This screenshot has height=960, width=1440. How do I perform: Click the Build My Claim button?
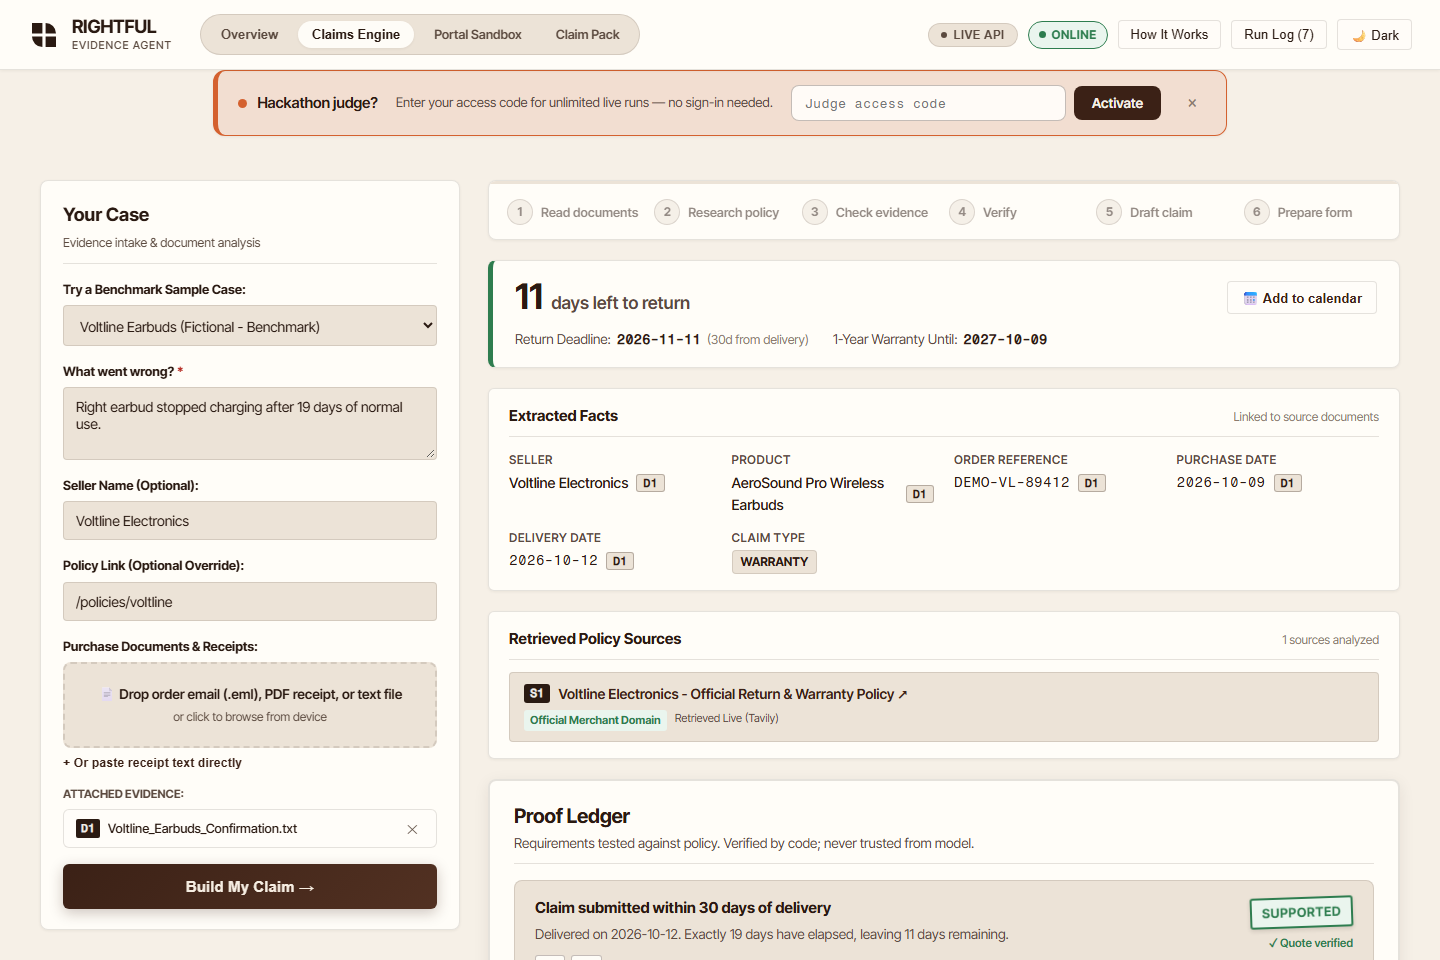250,887
